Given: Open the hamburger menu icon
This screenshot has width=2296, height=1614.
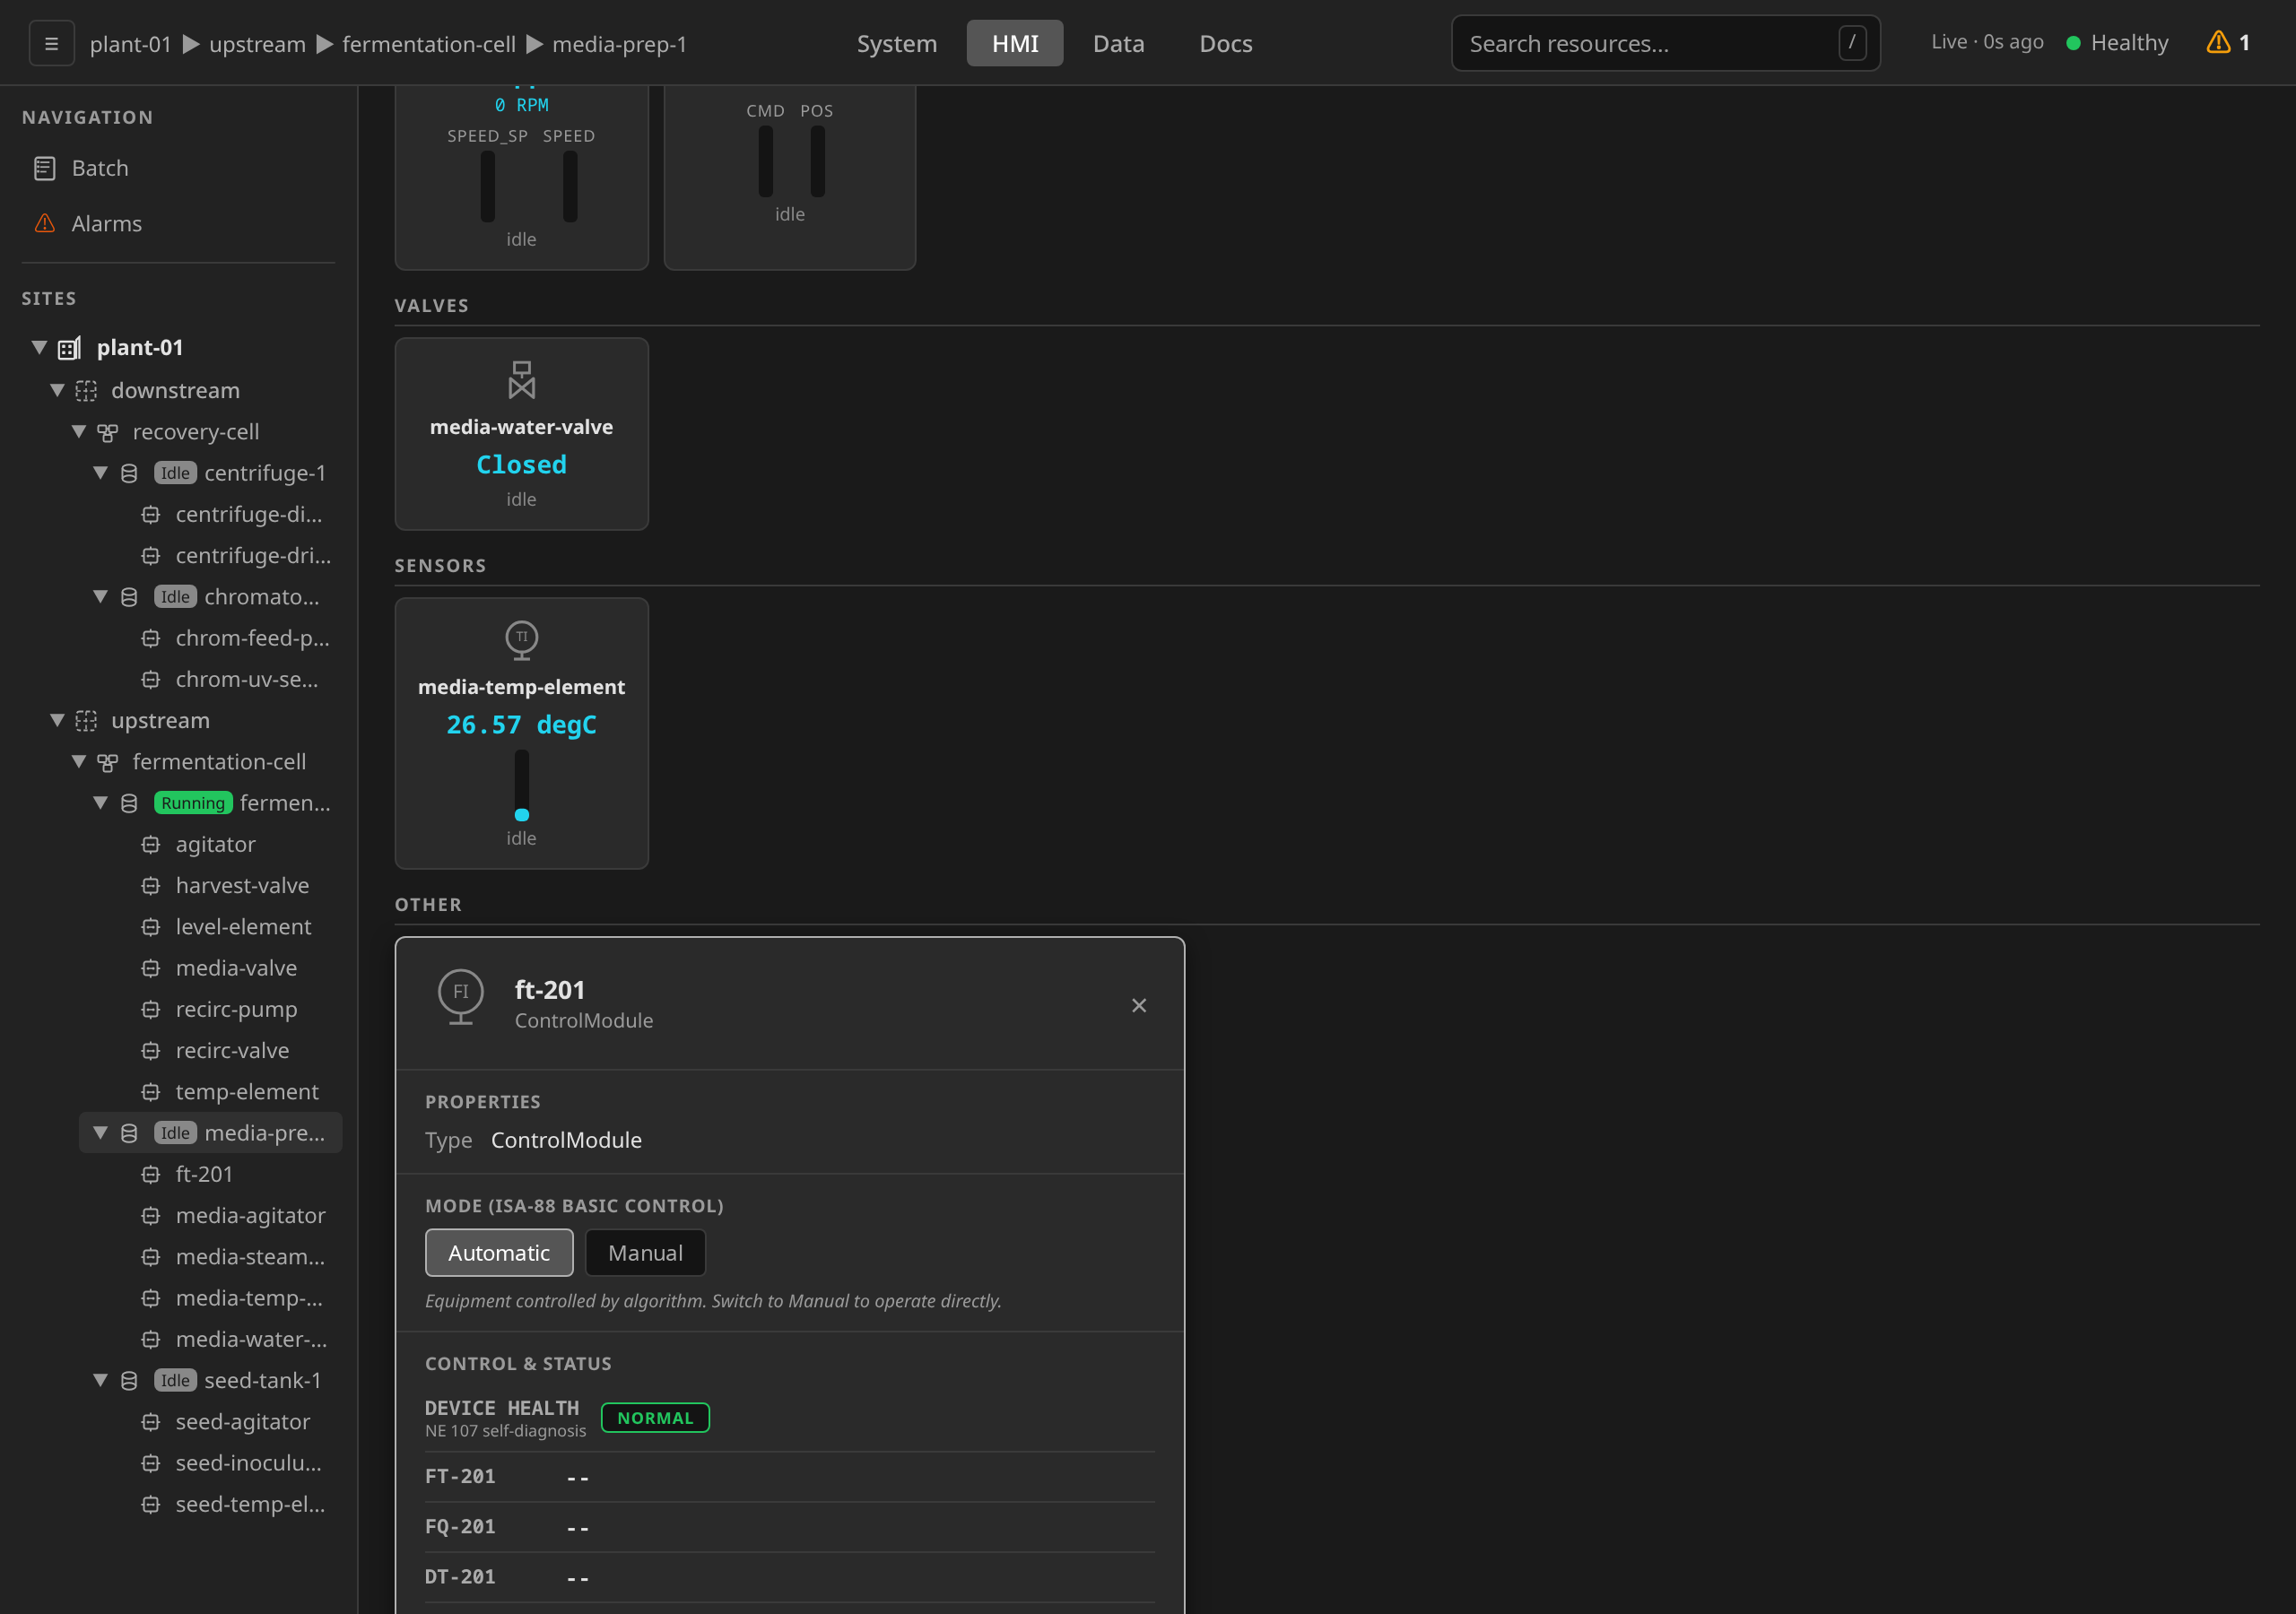Looking at the screenshot, I should pyautogui.click(x=51, y=44).
